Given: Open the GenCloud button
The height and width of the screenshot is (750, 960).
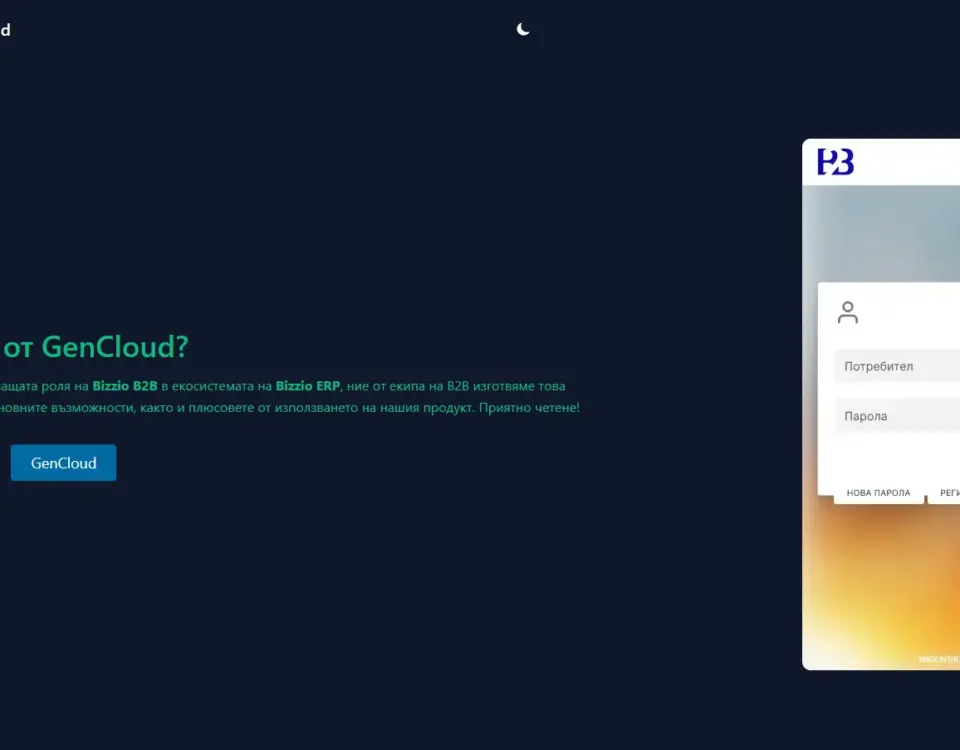Looking at the screenshot, I should point(64,463).
